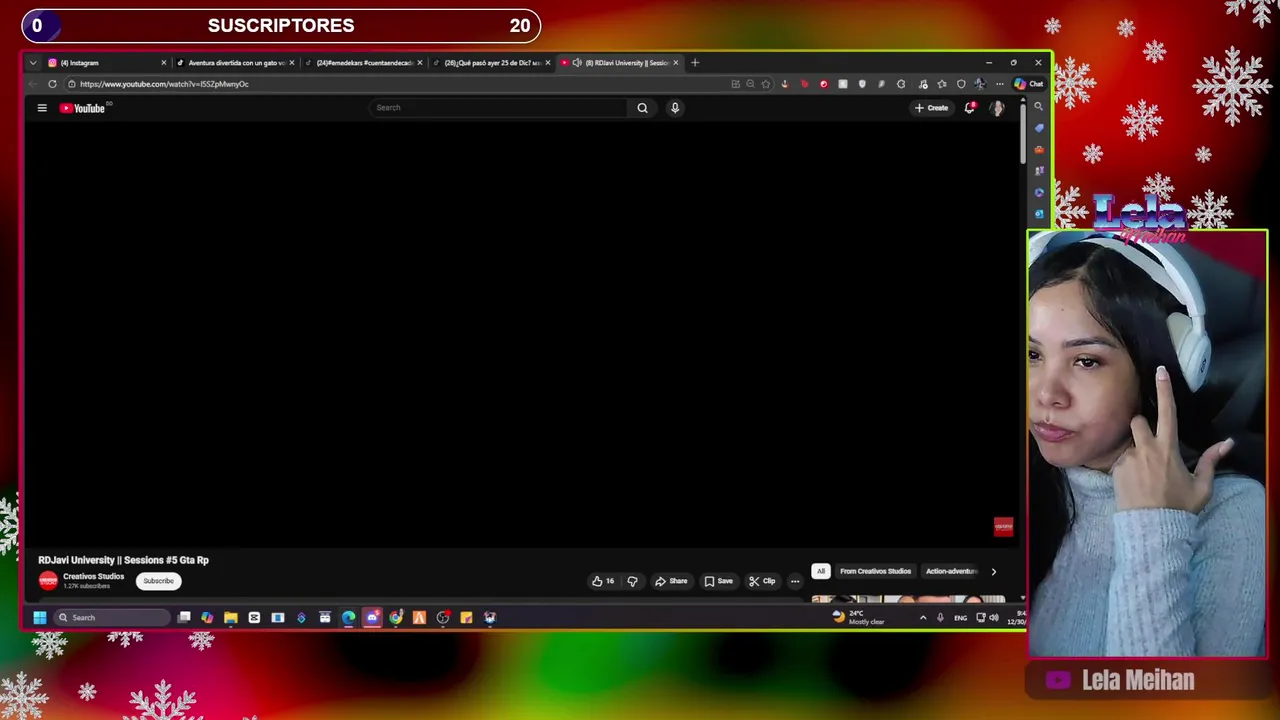Image resolution: width=1280 pixels, height=720 pixels.
Task: Open Edge sidebar search icon
Action: 1039,106
